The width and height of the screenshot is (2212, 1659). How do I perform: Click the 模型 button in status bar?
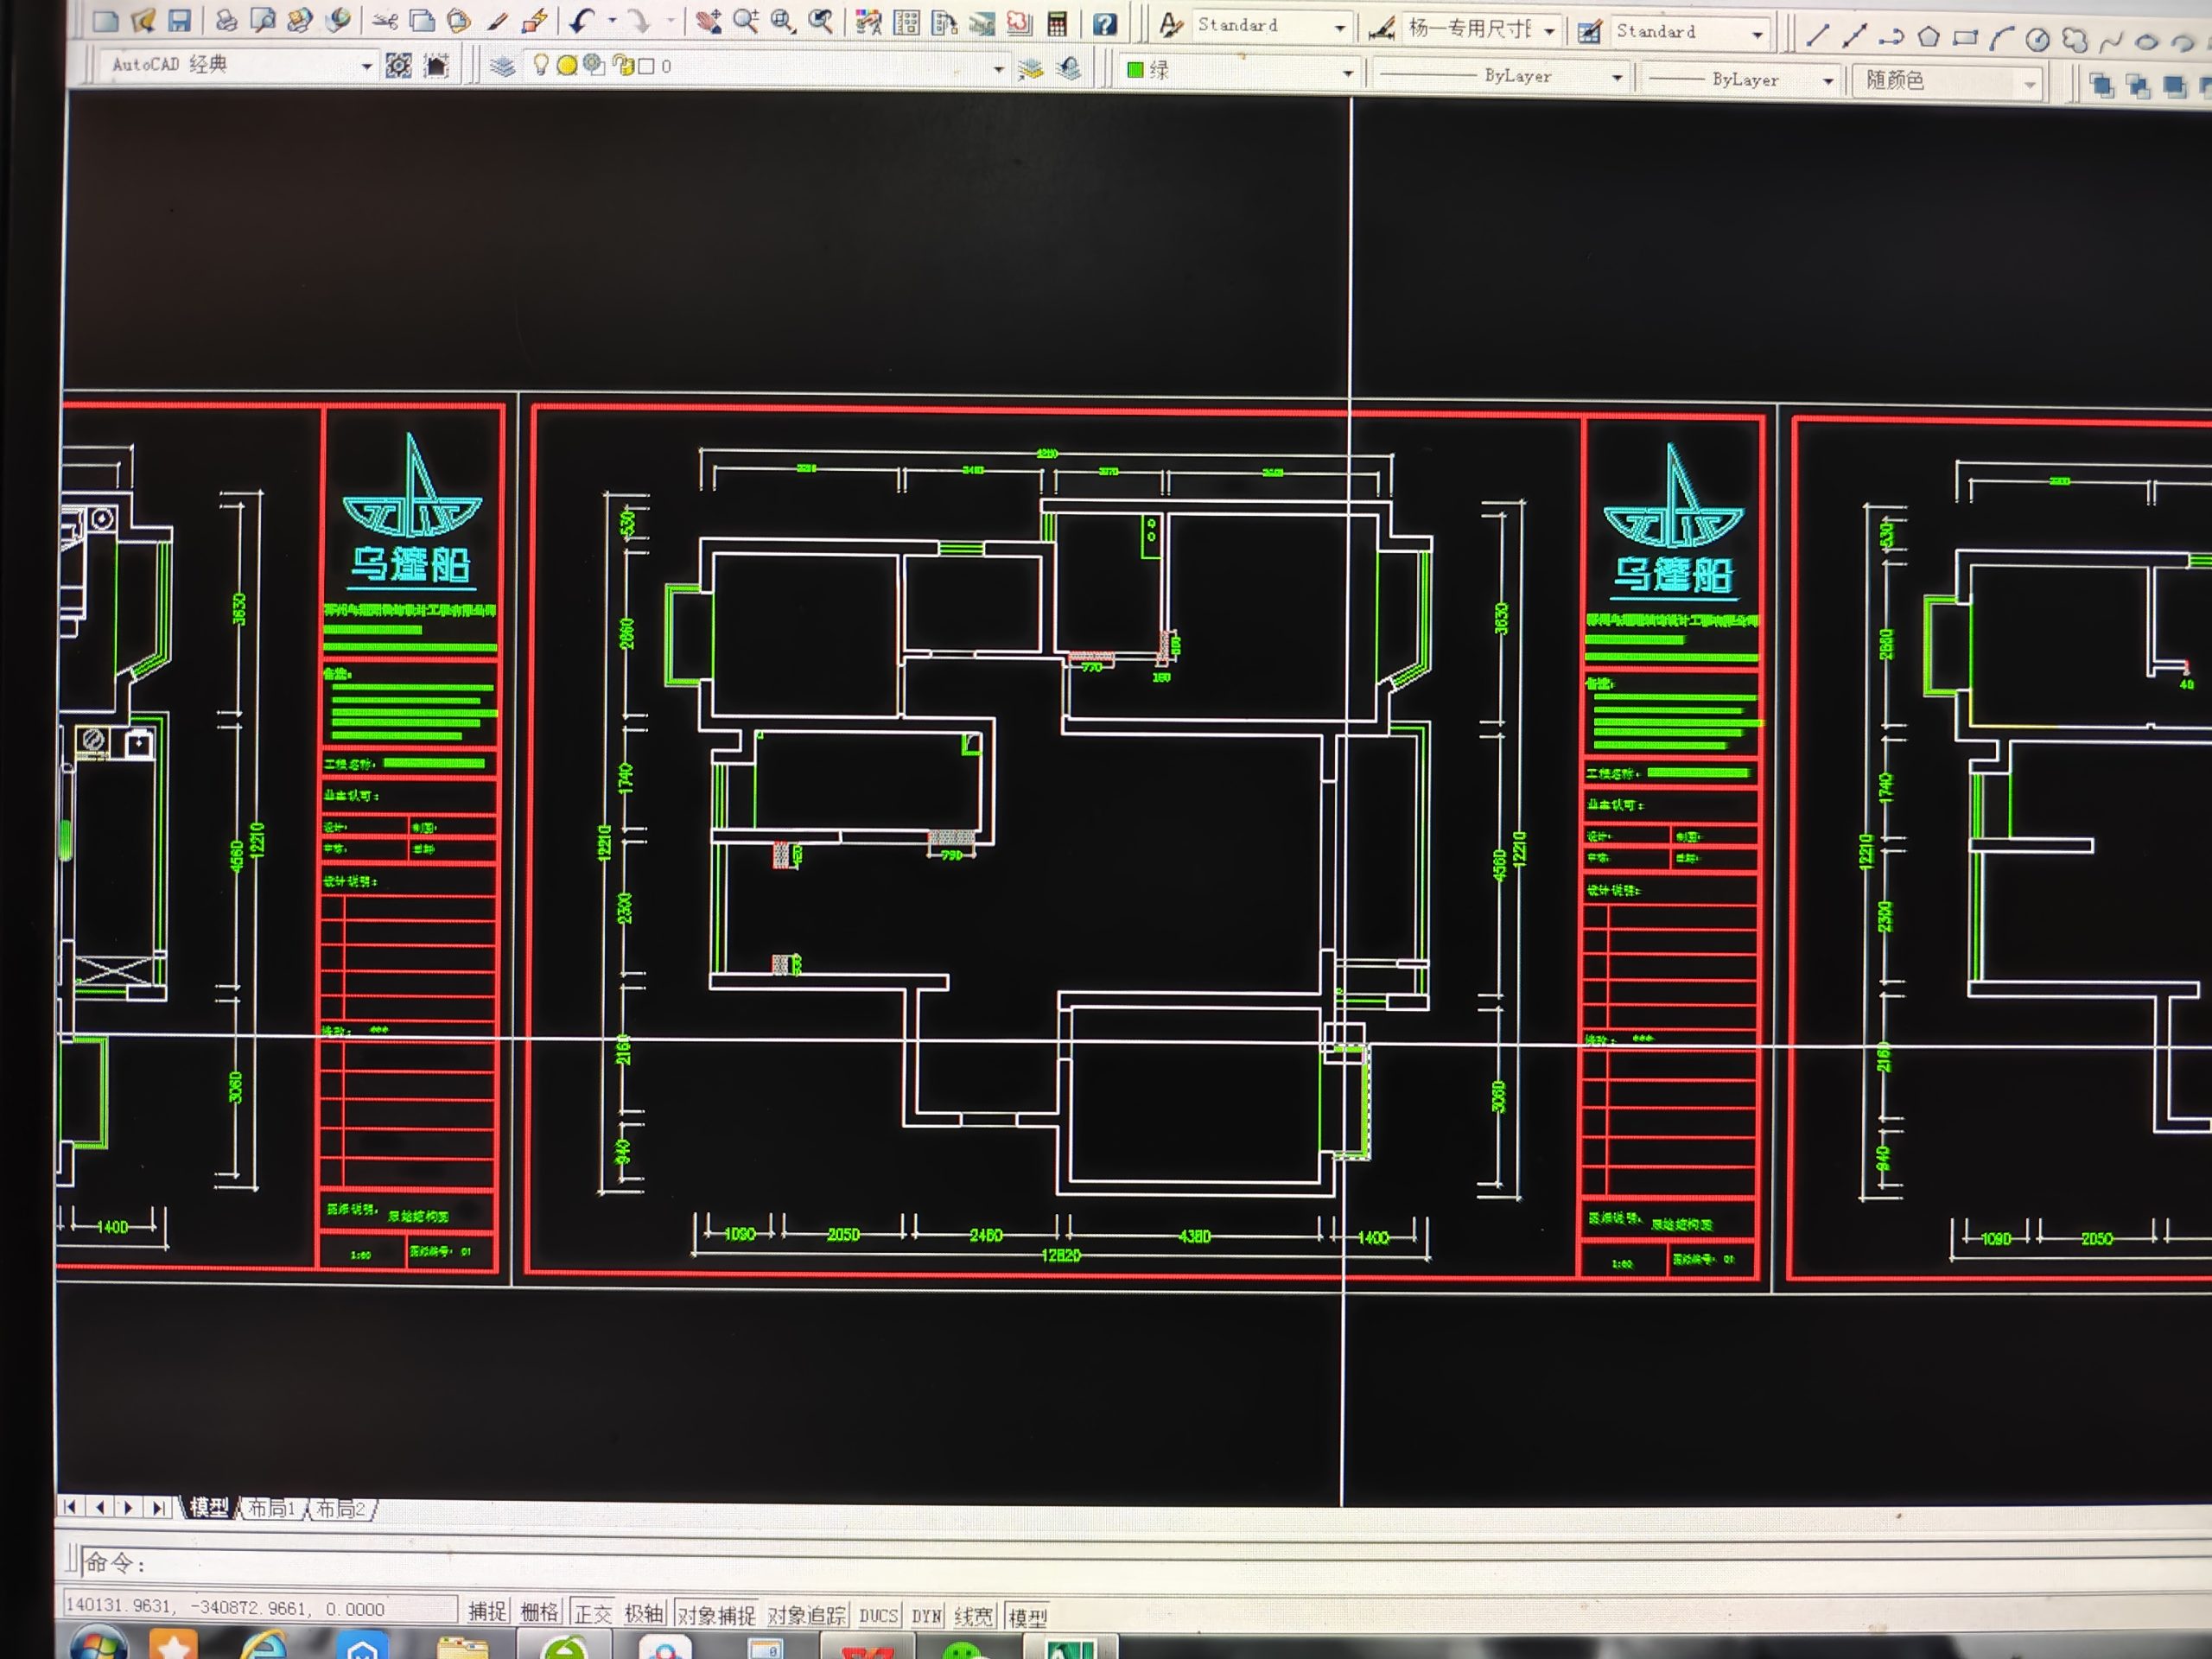pos(1027,1616)
